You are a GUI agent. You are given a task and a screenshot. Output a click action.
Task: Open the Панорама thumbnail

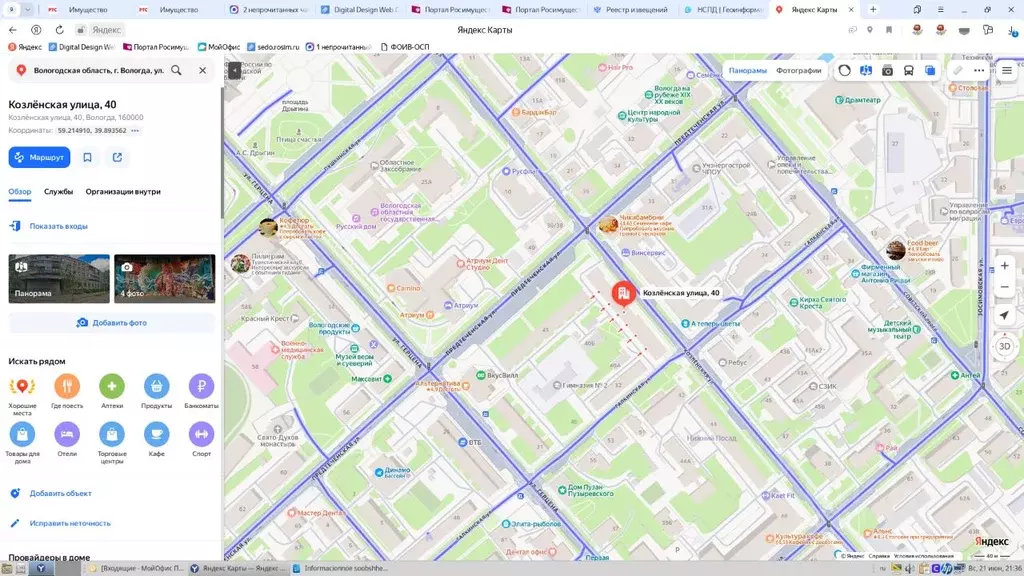tap(59, 279)
